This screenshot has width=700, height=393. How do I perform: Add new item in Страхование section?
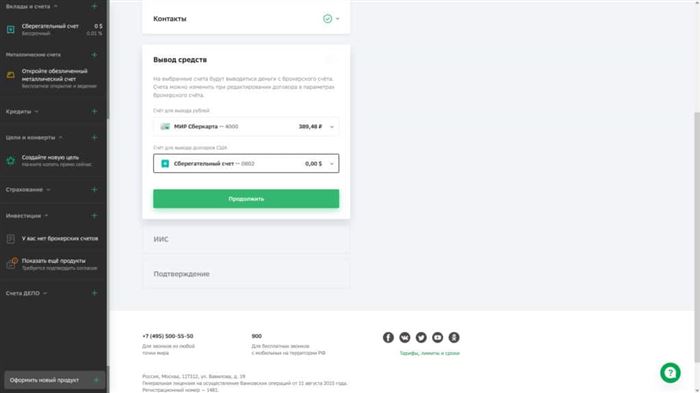pos(94,189)
